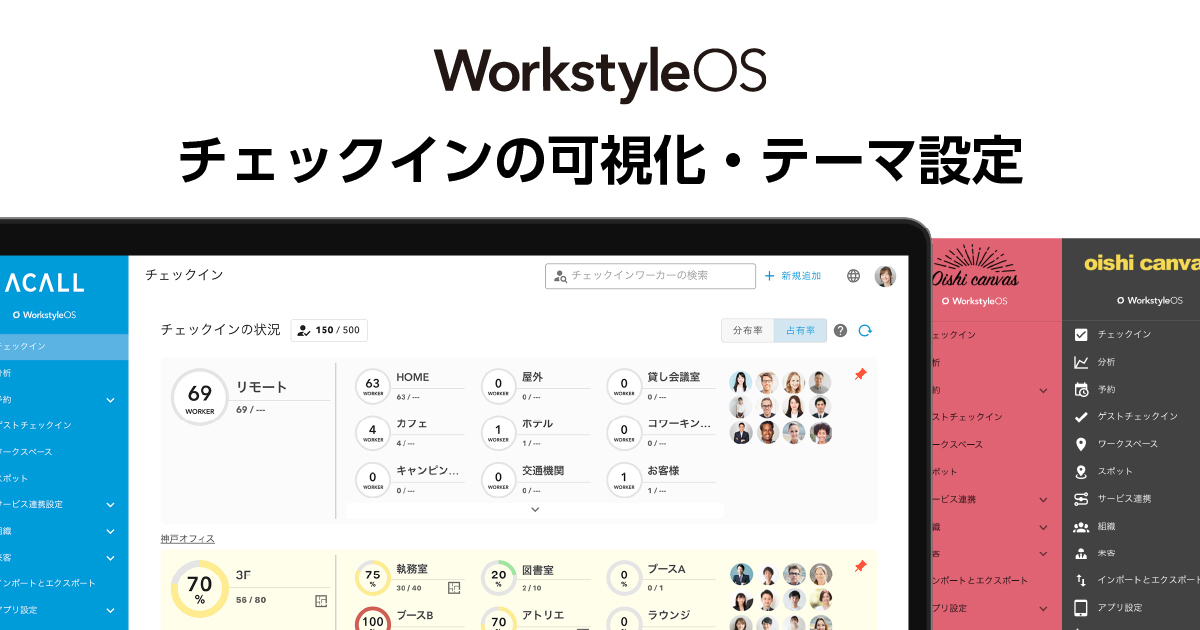Click the ワークスペース pin icon in dark sidebar
The height and width of the screenshot is (630, 1200).
pos(1080,444)
